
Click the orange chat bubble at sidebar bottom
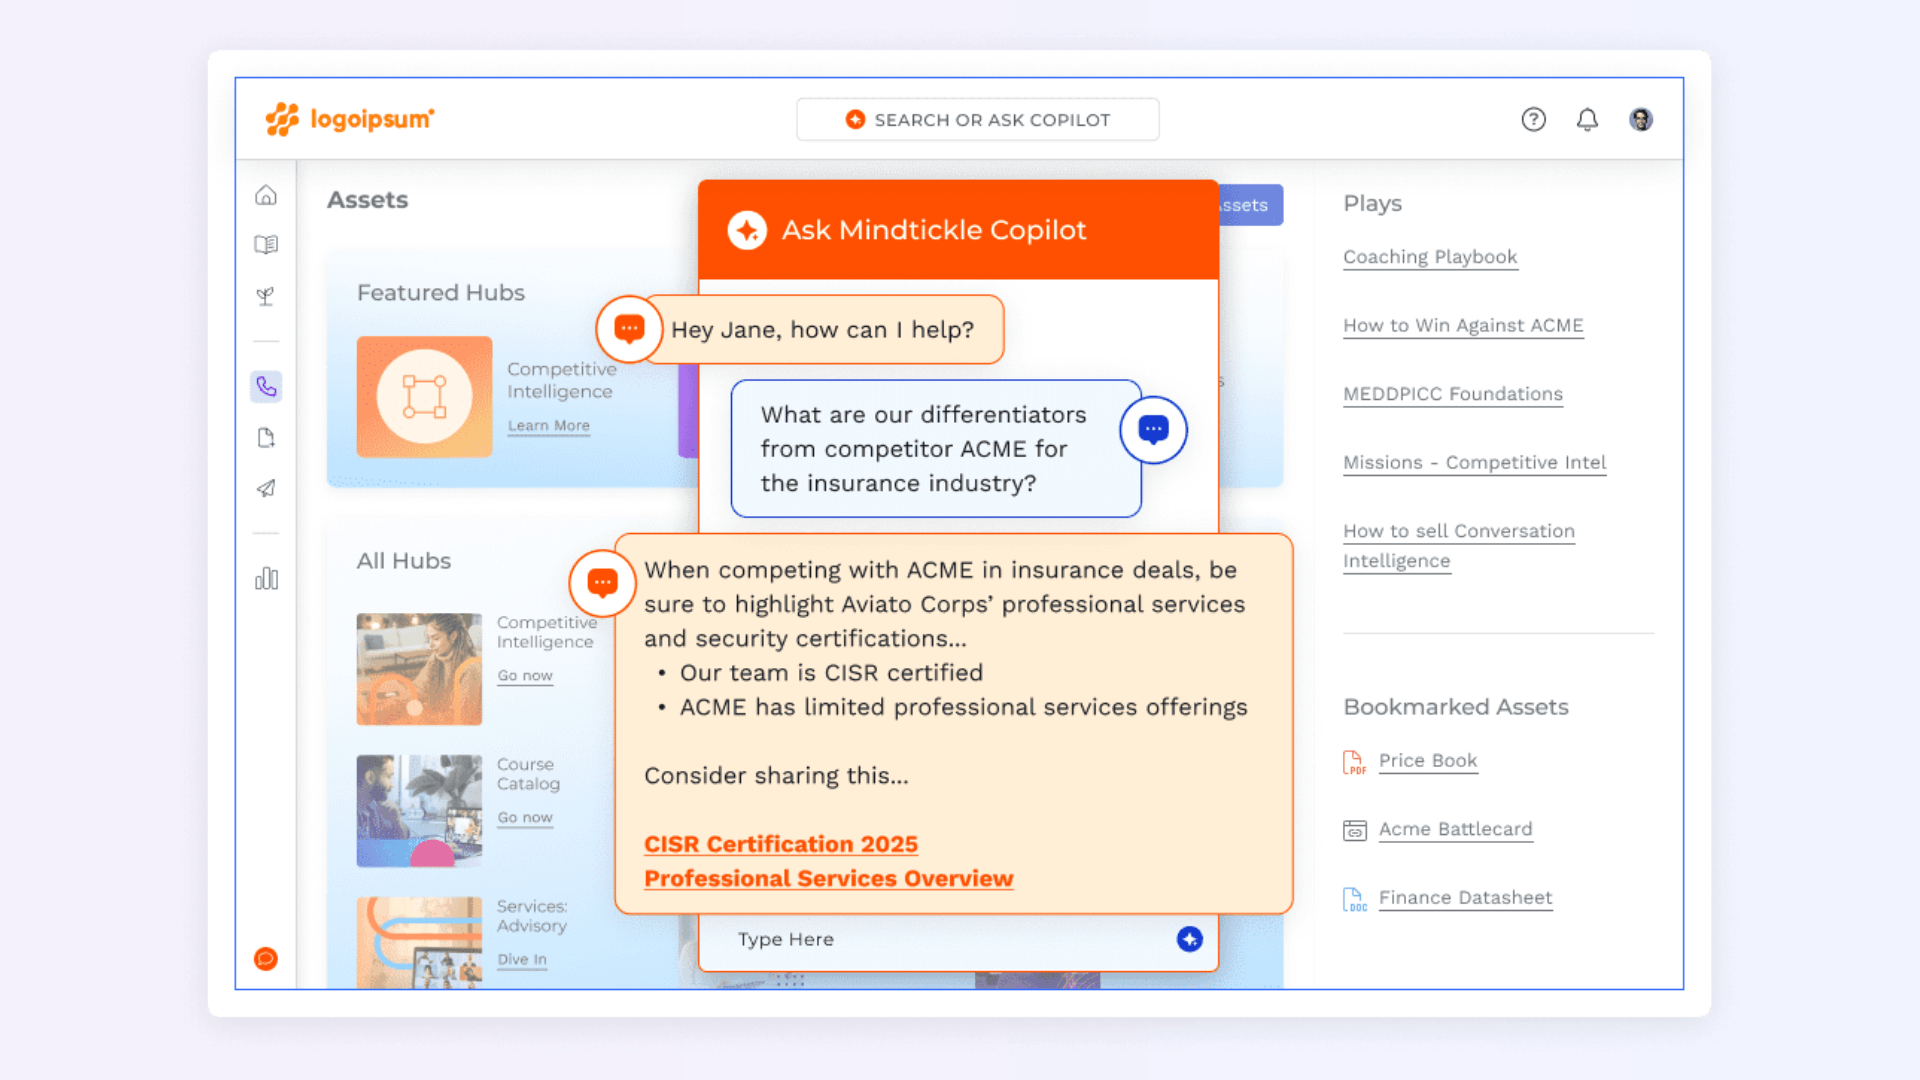pyautogui.click(x=266, y=959)
